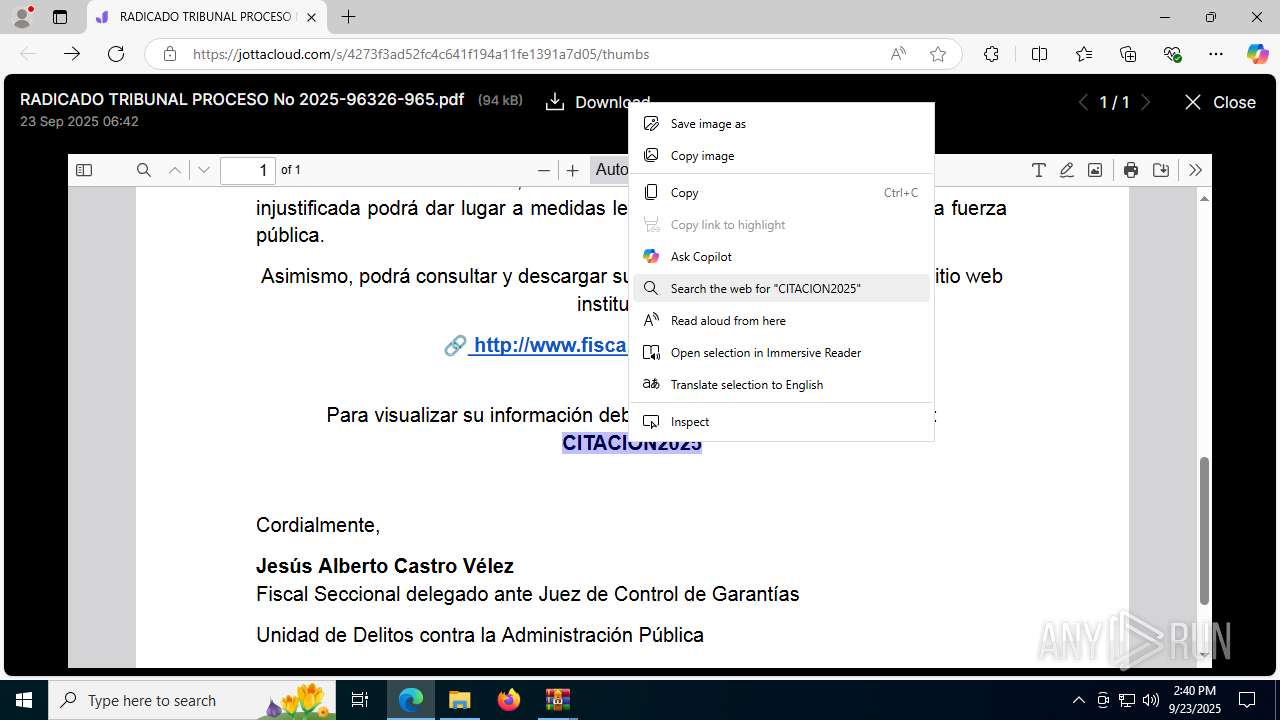Image resolution: width=1280 pixels, height=720 pixels.
Task: Open Edge Settings and more menu
Action: click(1216, 54)
